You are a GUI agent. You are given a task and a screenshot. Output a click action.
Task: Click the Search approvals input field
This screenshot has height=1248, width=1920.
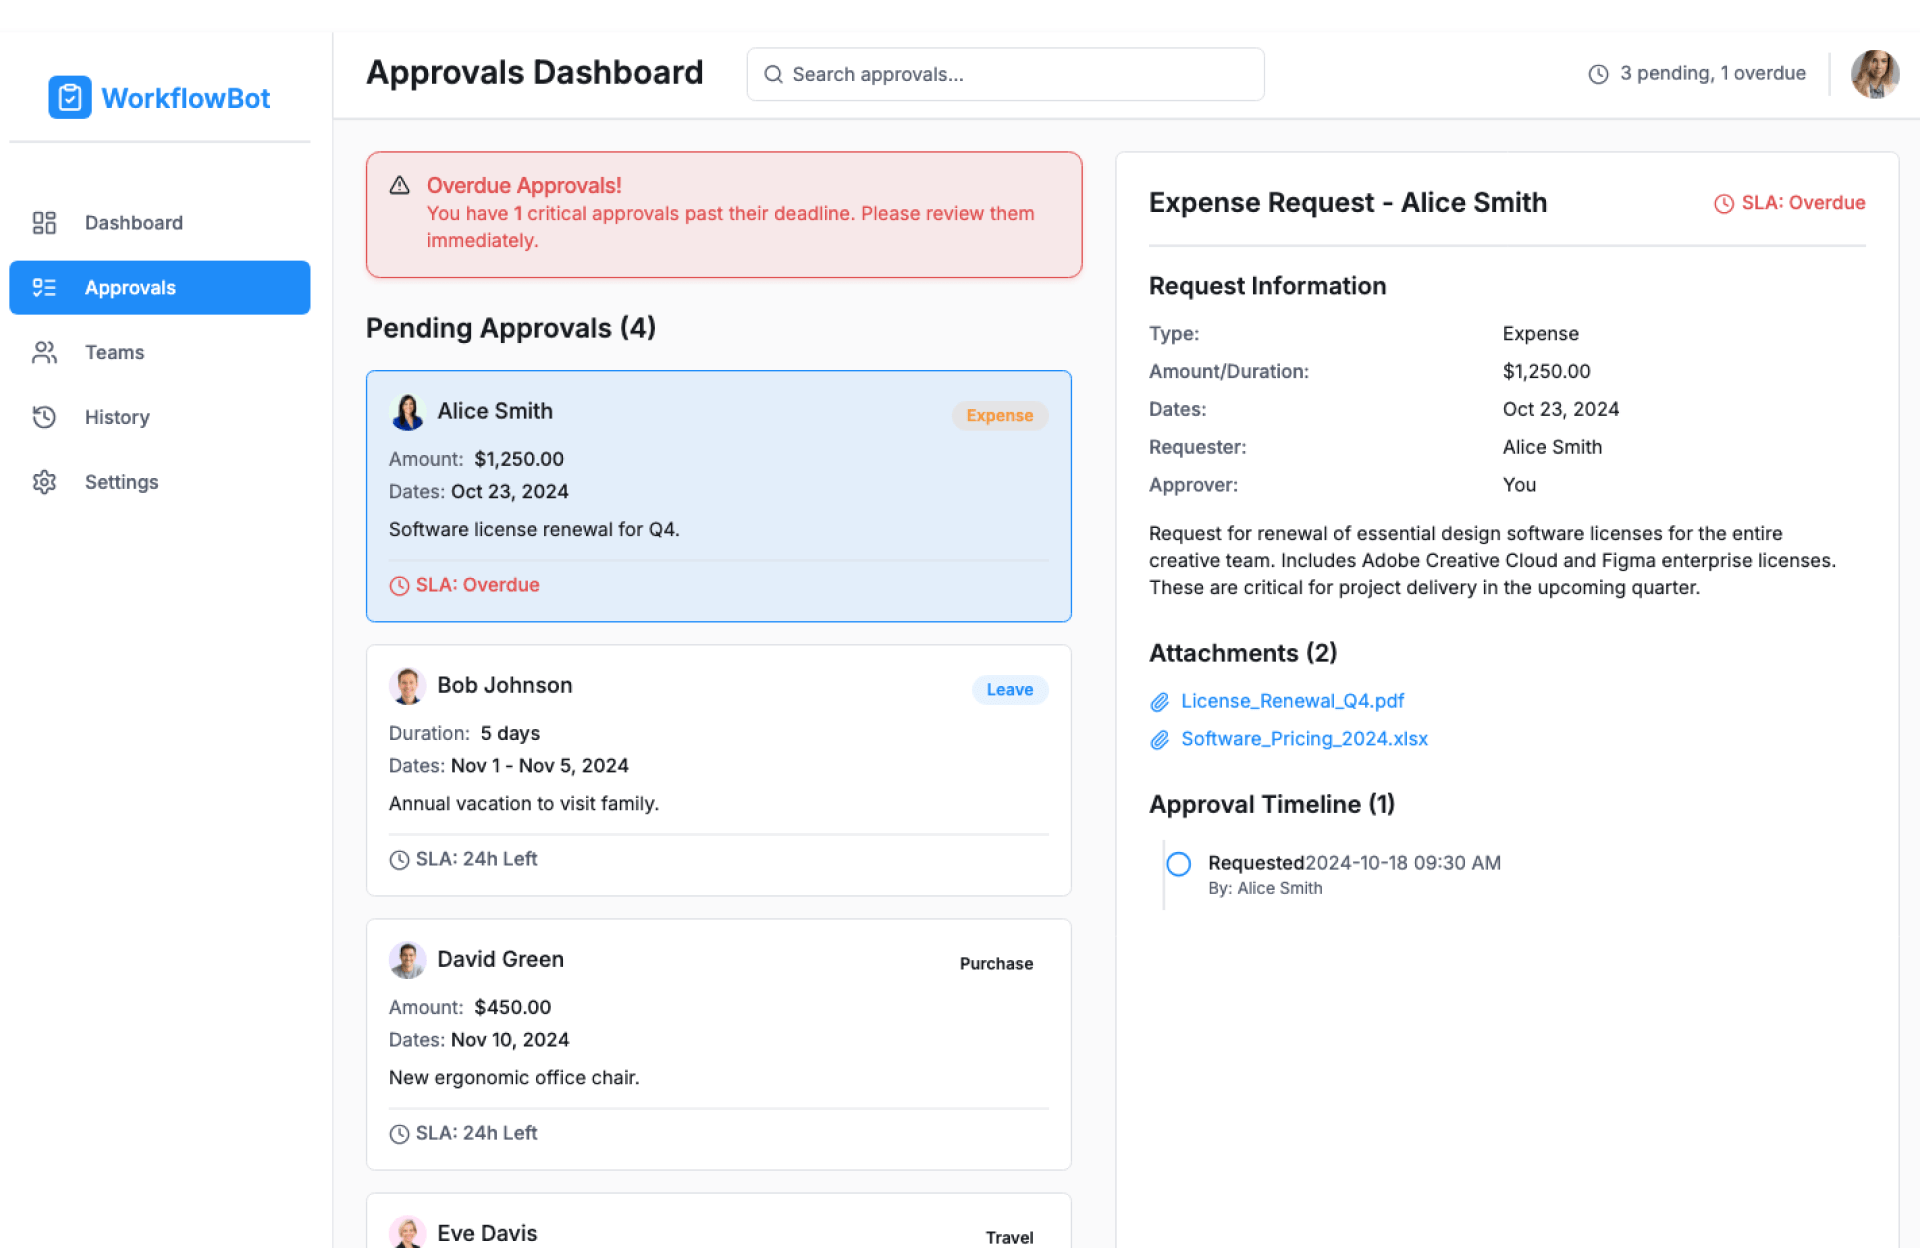[x=1005, y=74]
